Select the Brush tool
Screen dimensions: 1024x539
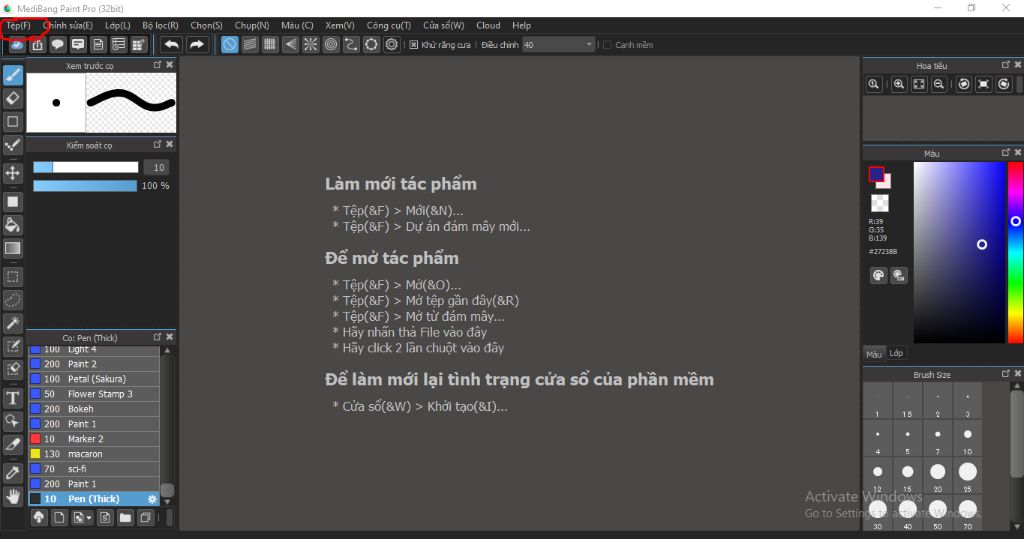click(12, 75)
